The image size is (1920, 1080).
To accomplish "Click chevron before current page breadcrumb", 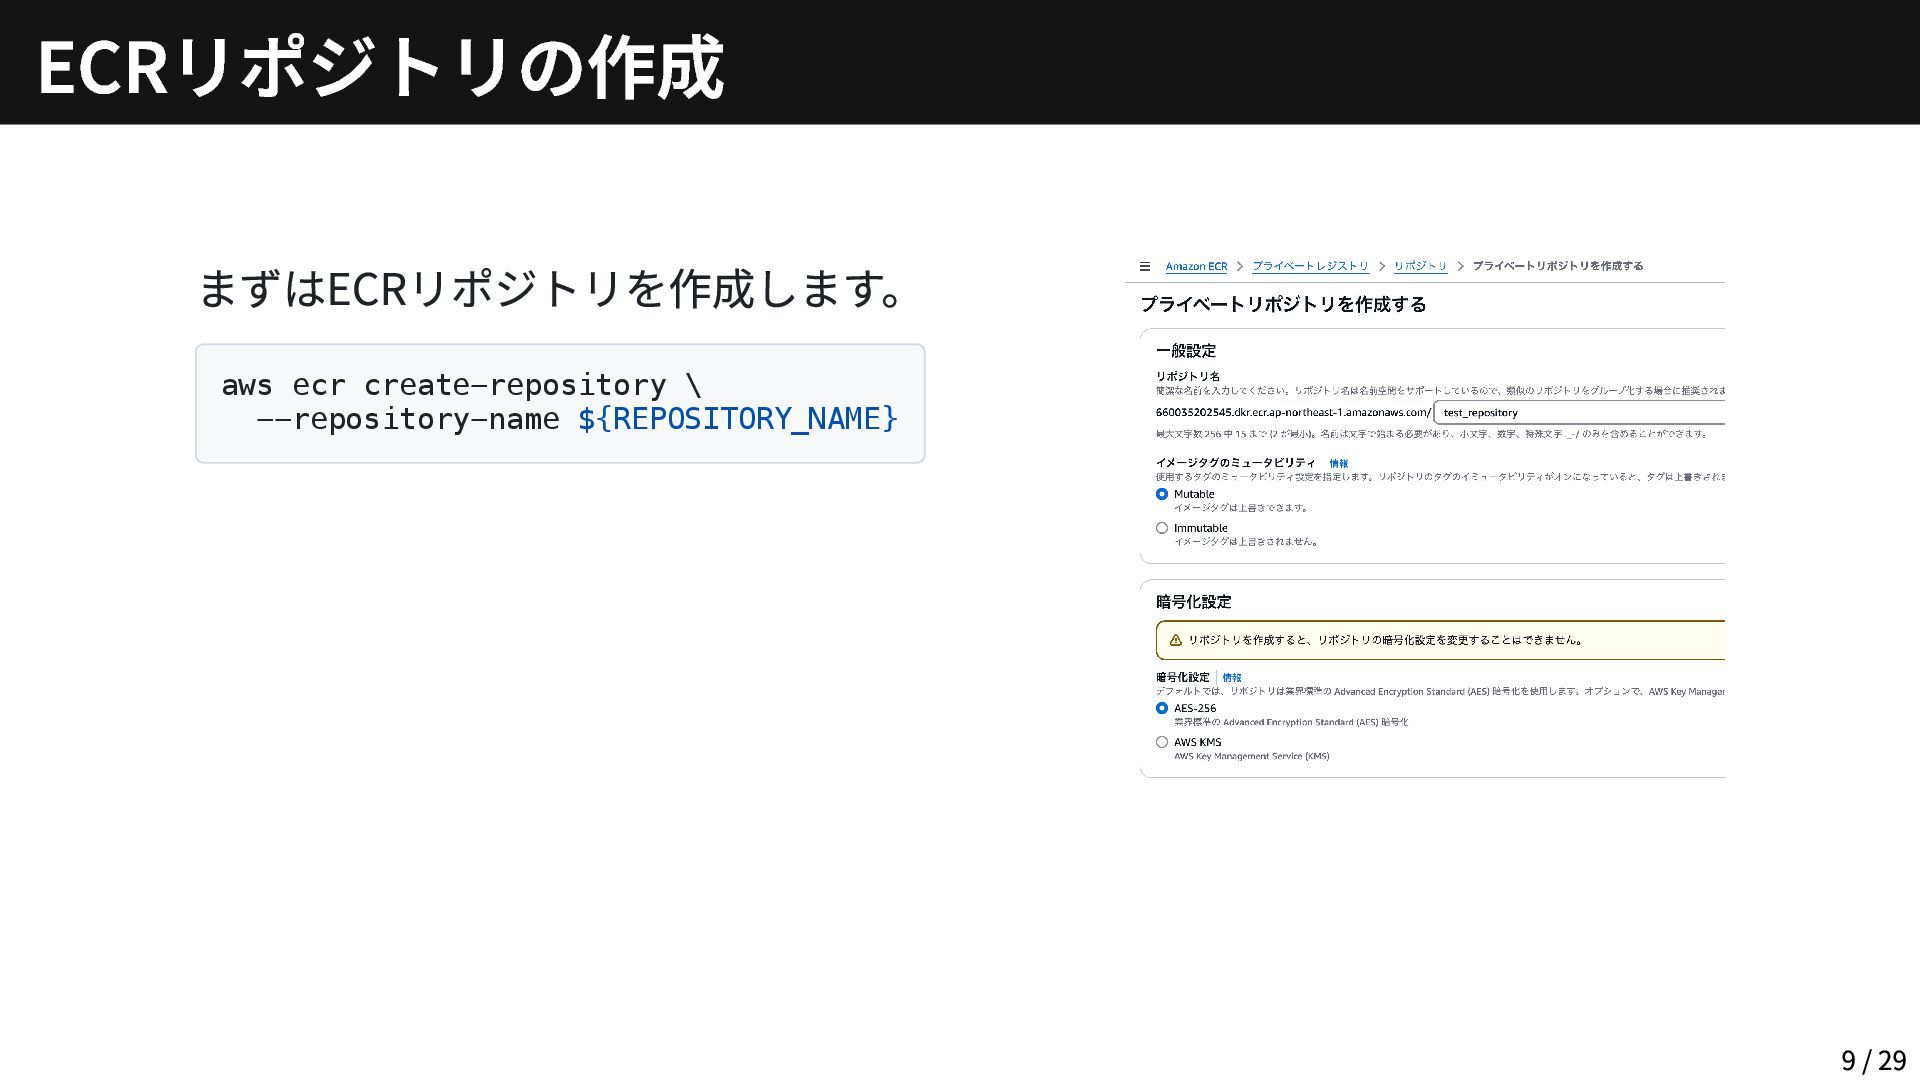I will [x=1460, y=266].
